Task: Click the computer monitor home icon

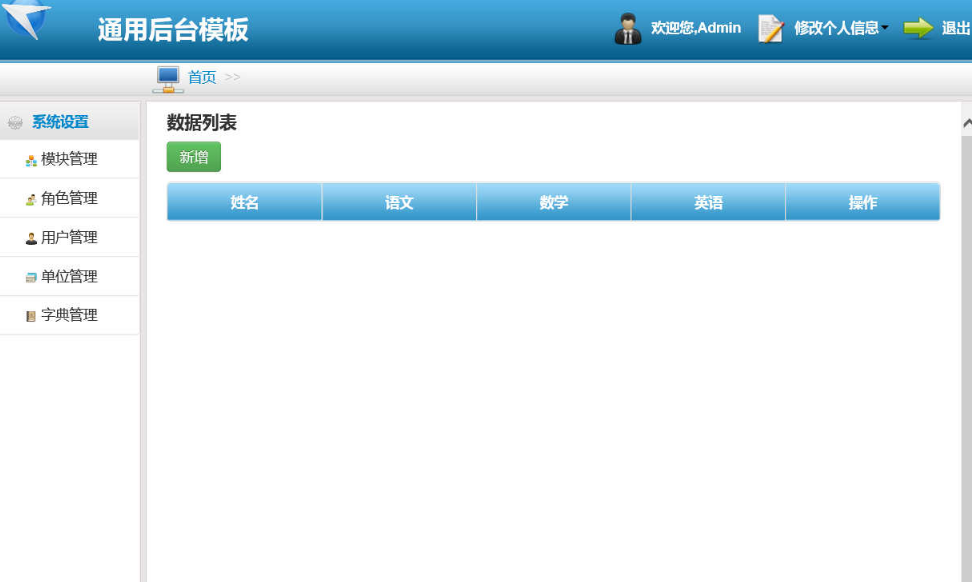Action: pos(168,78)
